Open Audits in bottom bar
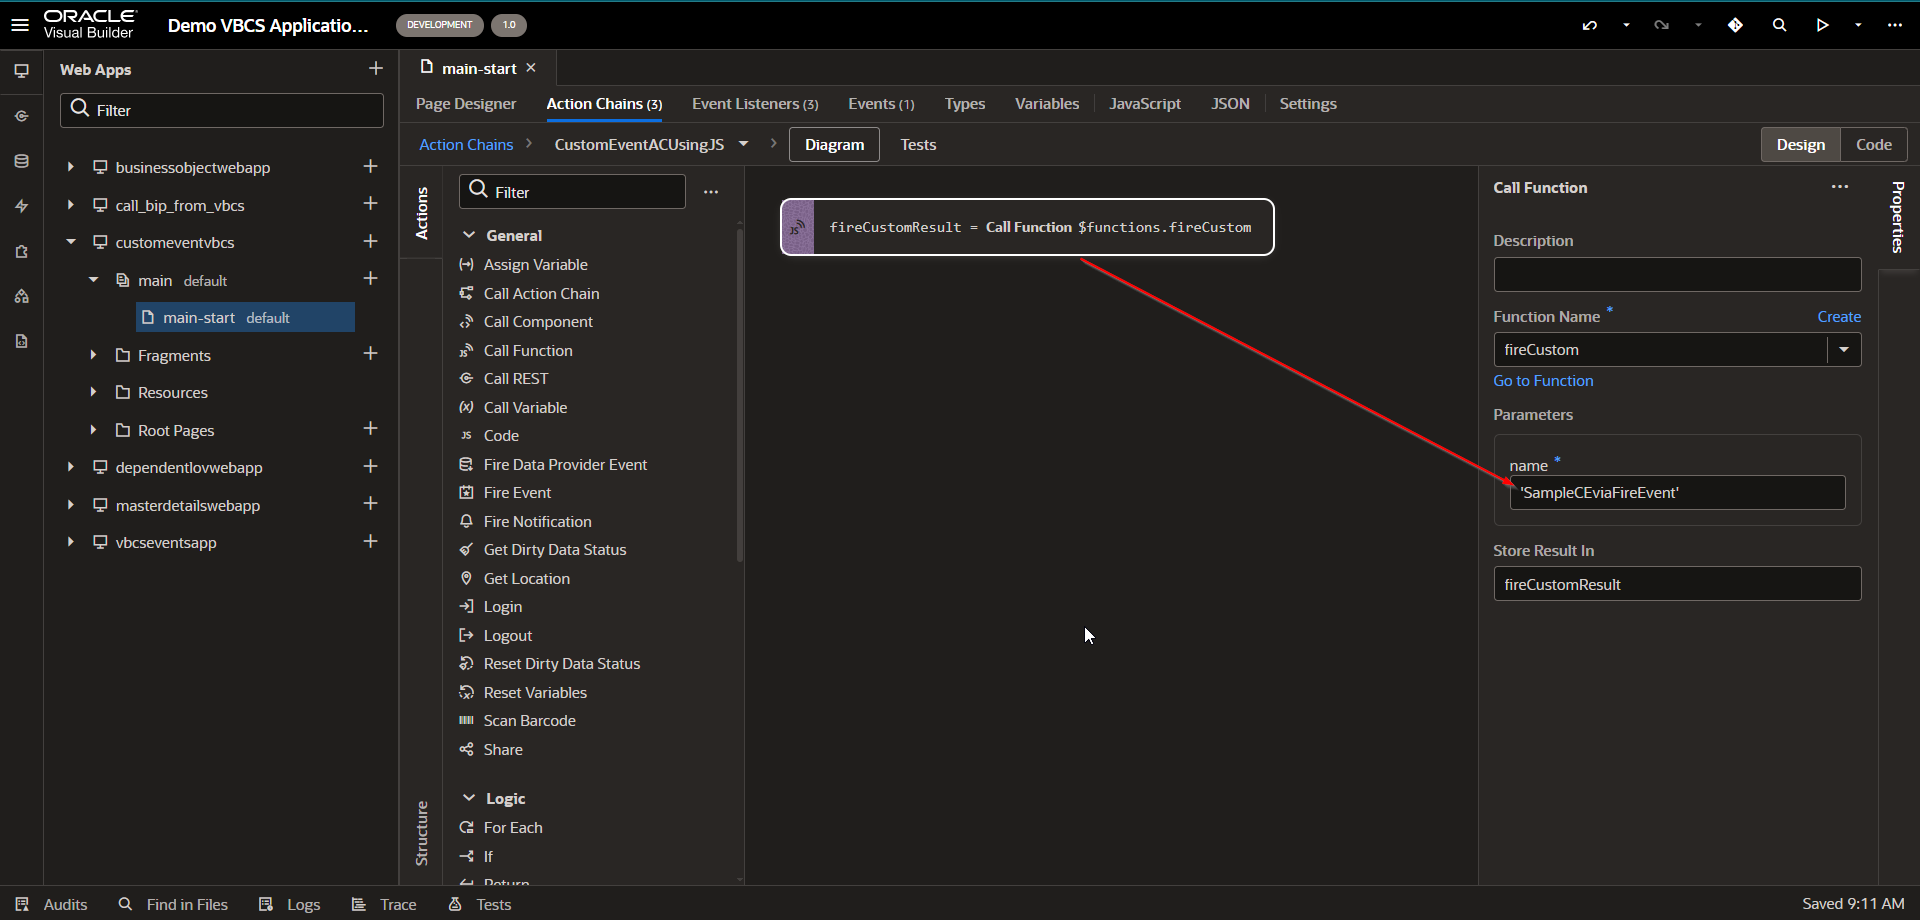The width and height of the screenshot is (1920, 920). tap(53, 904)
